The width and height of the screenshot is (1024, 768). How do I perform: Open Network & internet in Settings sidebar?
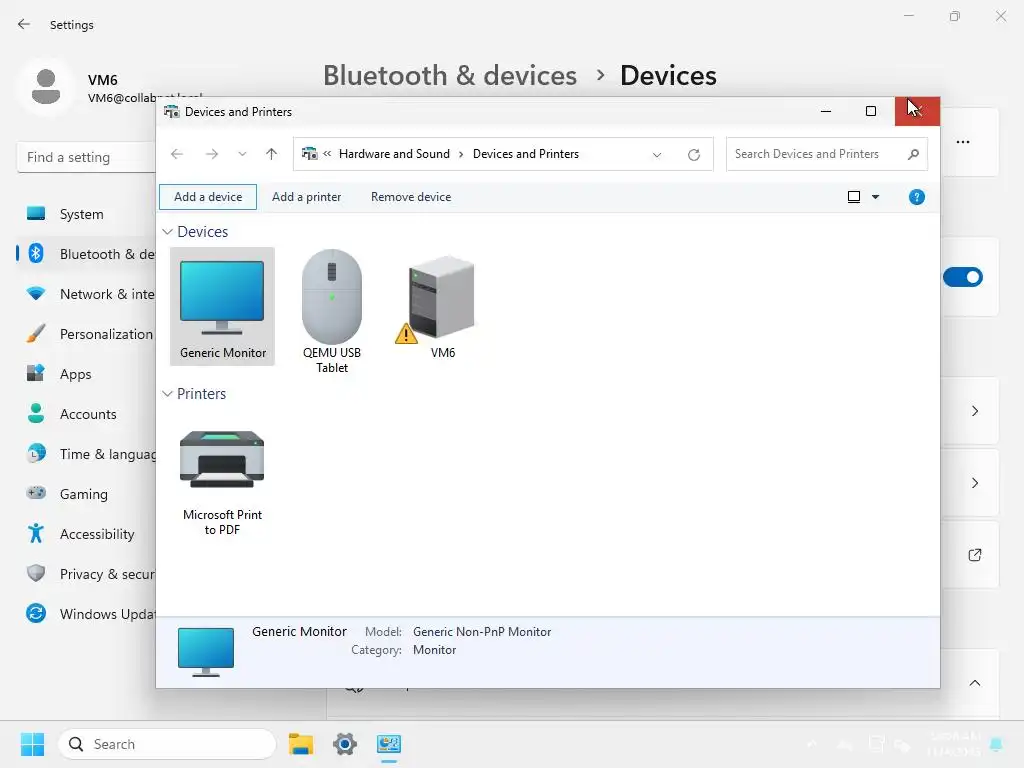tap(86, 294)
